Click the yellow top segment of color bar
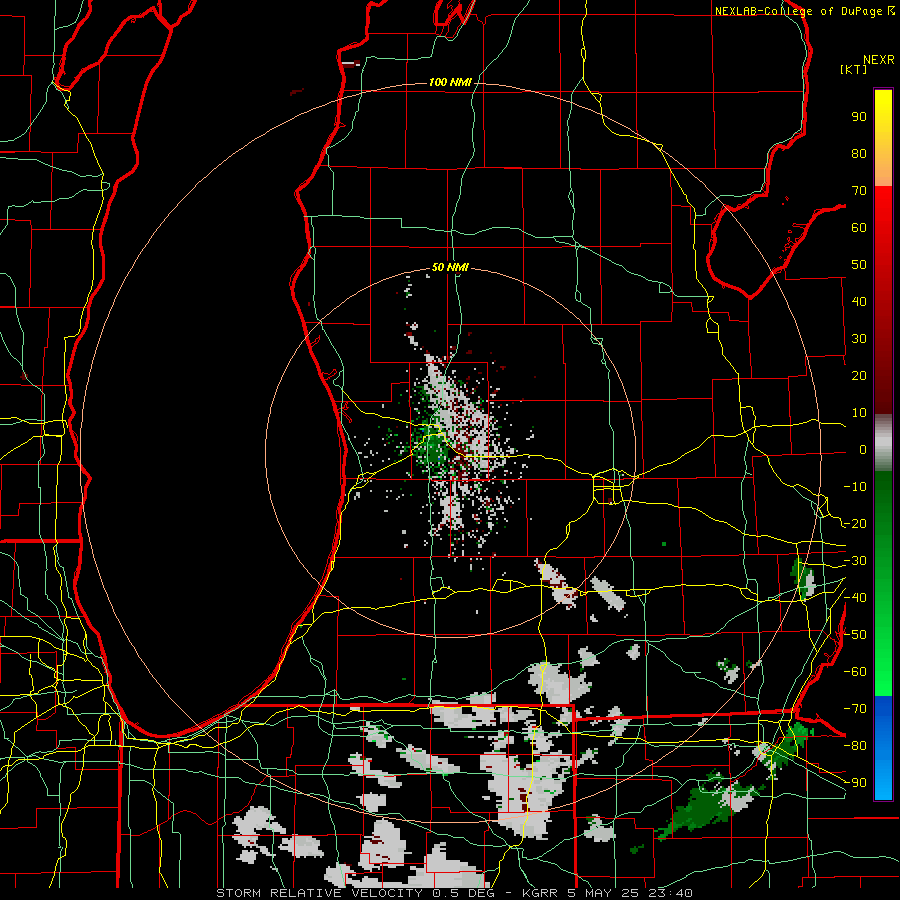The height and width of the screenshot is (900, 900). pos(883,138)
